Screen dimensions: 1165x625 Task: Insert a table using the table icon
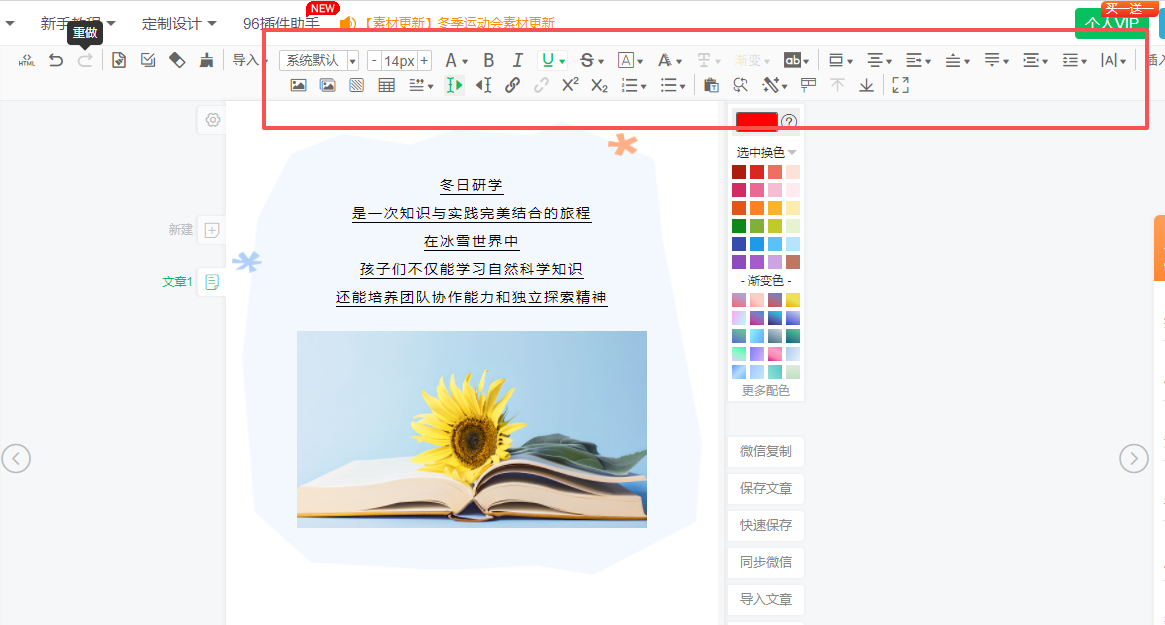click(x=386, y=86)
